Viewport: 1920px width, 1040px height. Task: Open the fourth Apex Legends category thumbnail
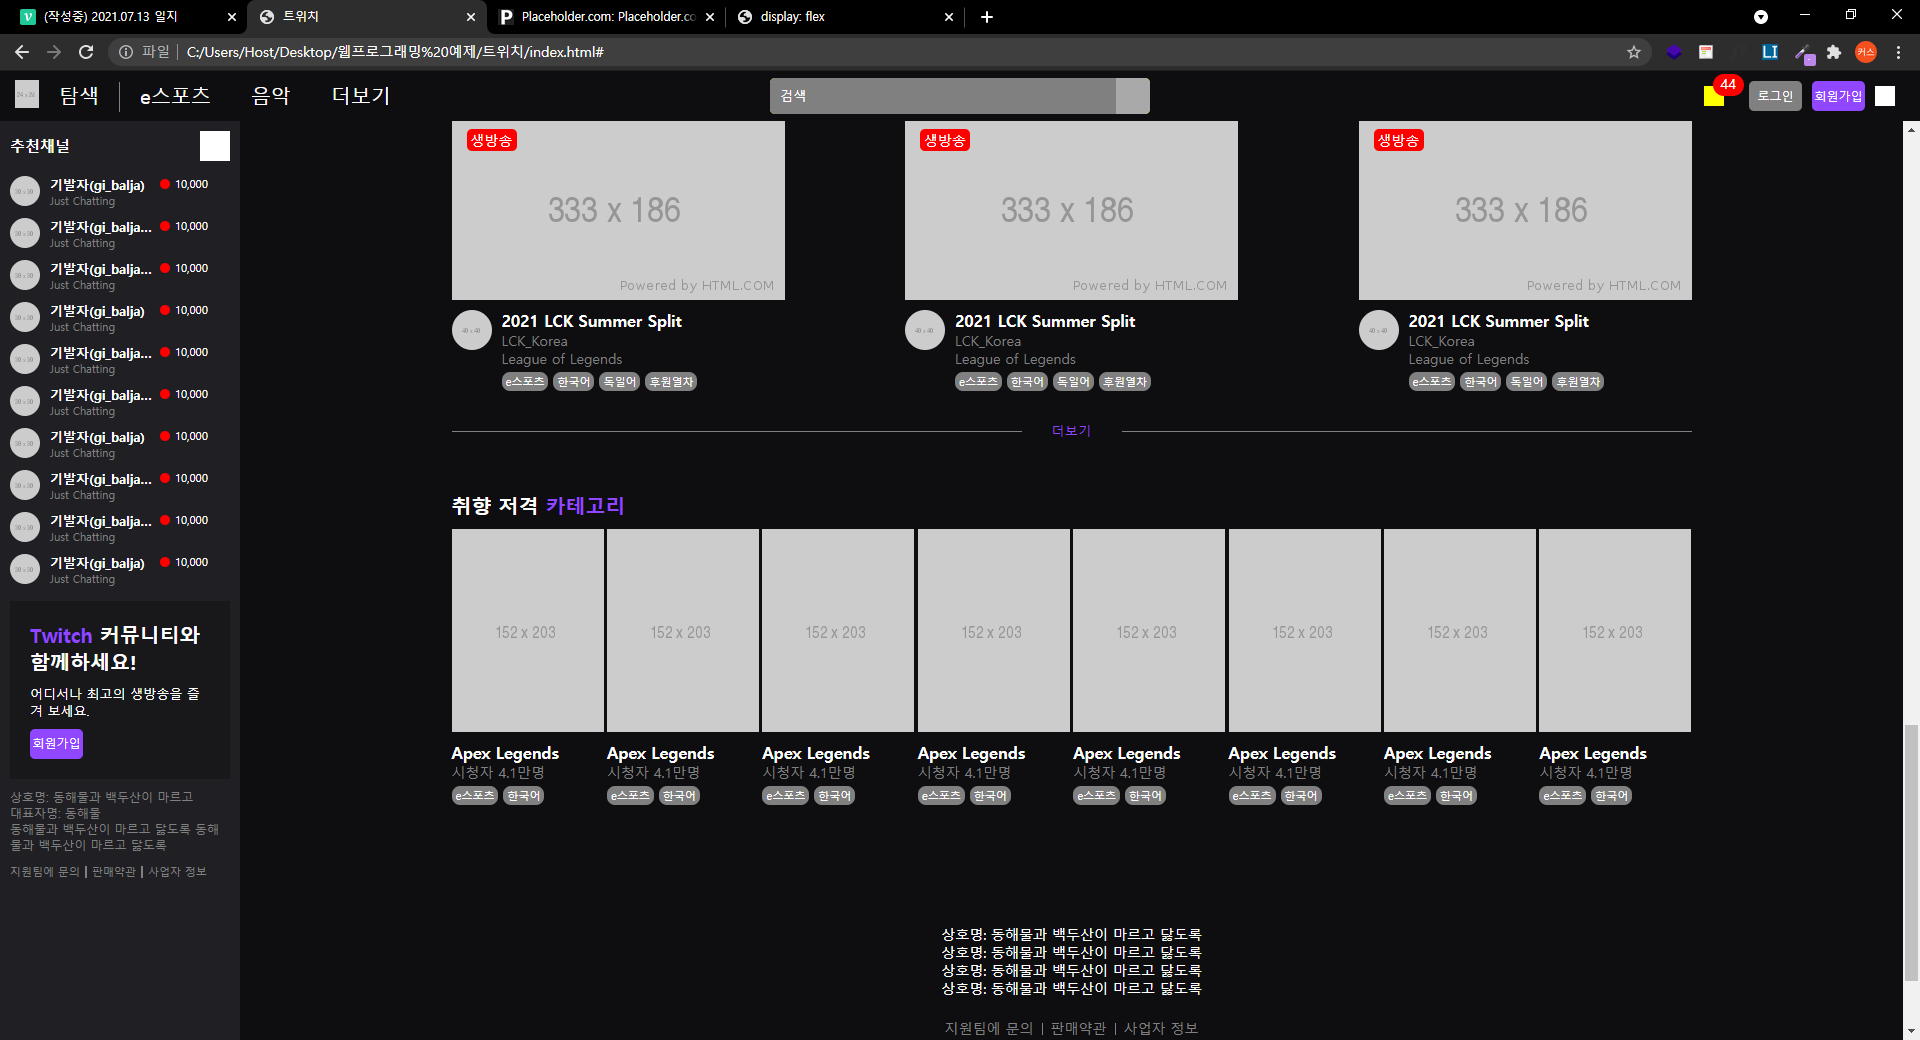click(994, 631)
